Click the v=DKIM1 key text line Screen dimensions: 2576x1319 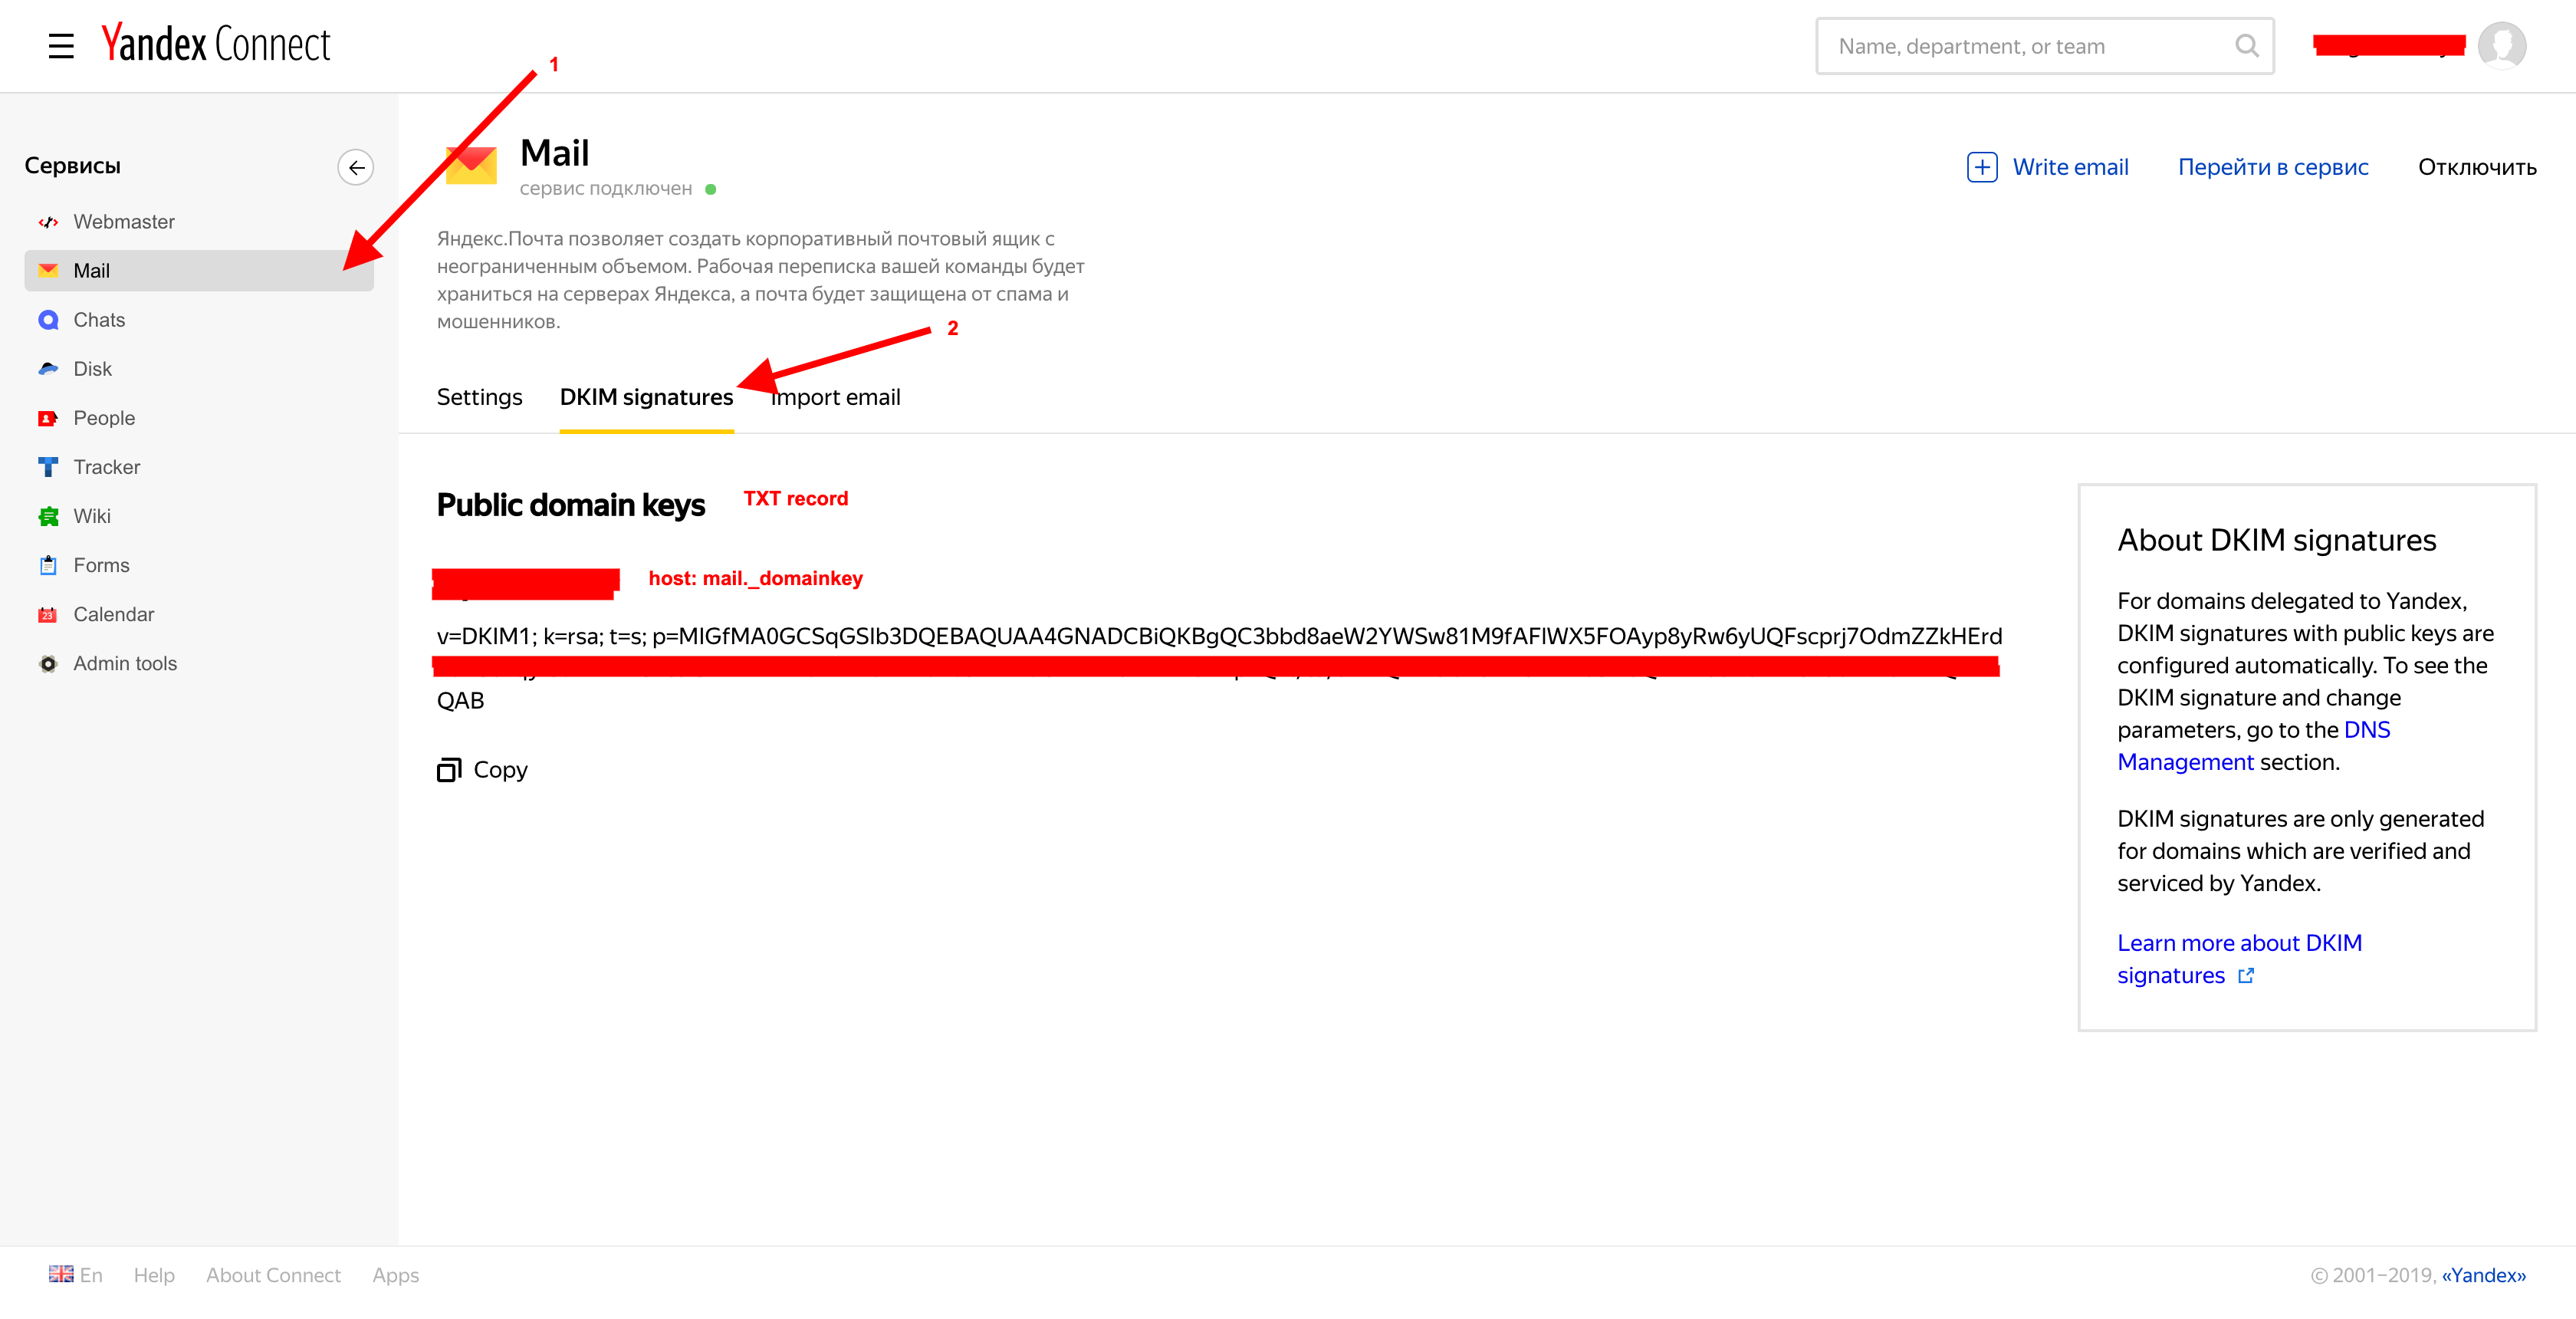click(x=1219, y=636)
